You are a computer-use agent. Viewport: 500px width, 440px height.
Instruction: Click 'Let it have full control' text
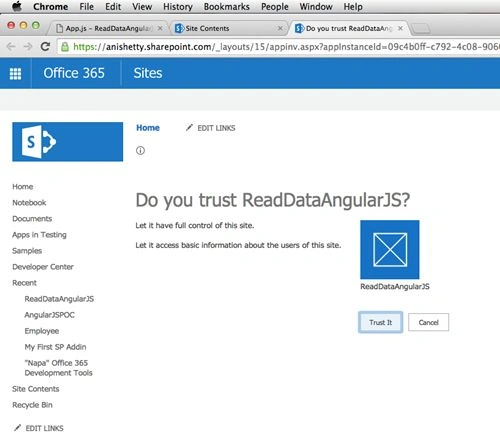tap(195, 226)
